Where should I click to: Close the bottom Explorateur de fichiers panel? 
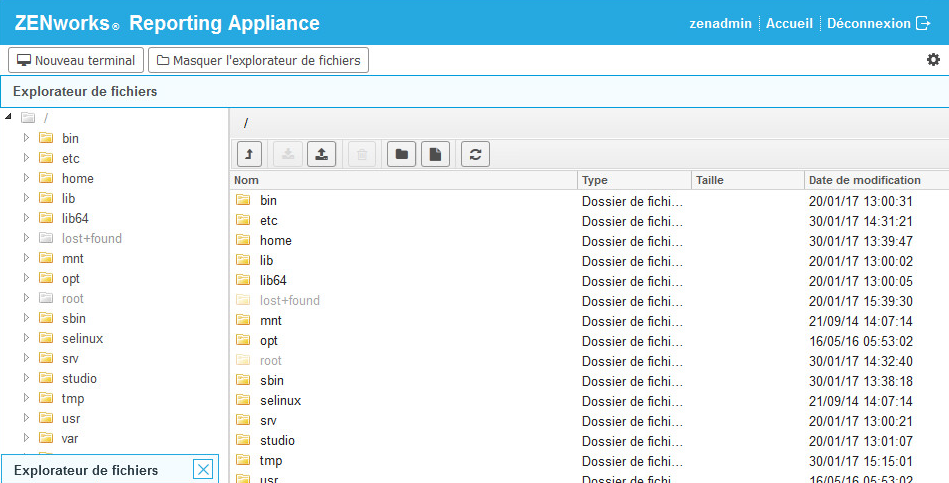203,470
